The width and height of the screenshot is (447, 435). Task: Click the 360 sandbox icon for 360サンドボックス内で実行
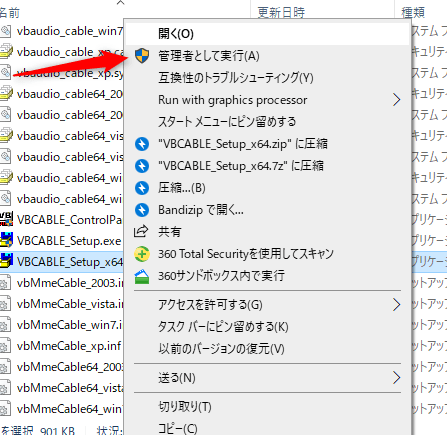pos(142,276)
